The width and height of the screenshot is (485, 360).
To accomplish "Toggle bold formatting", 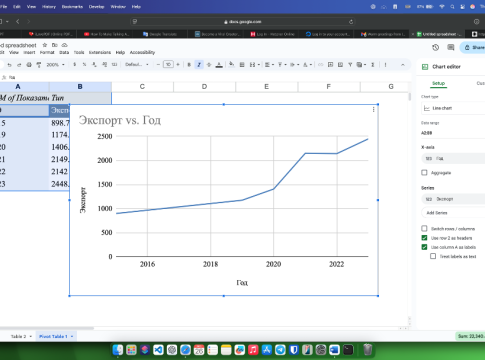I will (x=189, y=65).
